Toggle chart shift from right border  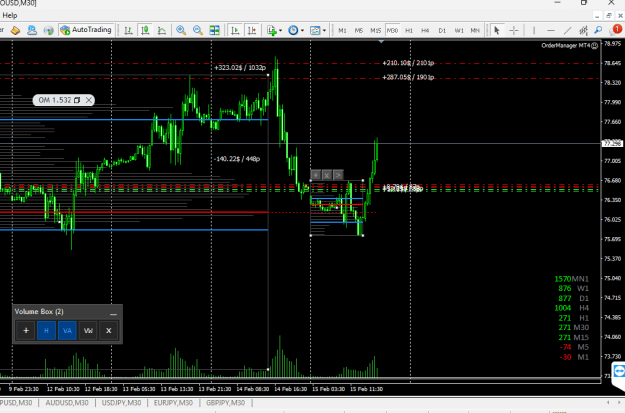point(252,30)
